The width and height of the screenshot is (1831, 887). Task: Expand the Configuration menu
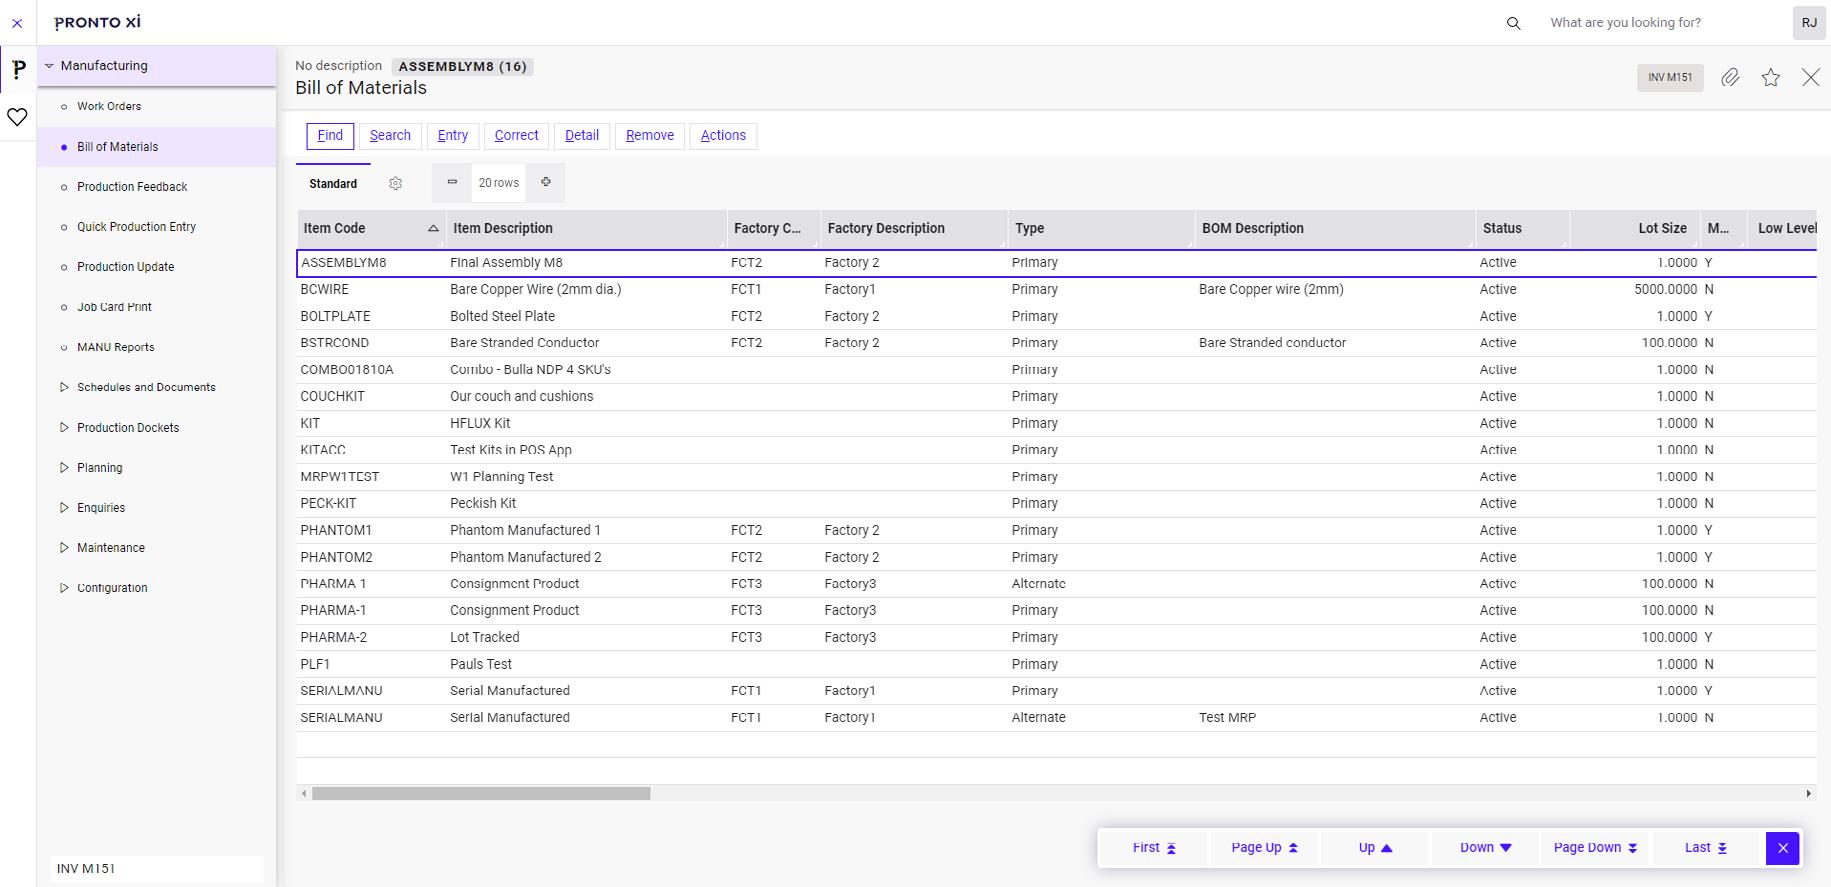click(x=64, y=587)
